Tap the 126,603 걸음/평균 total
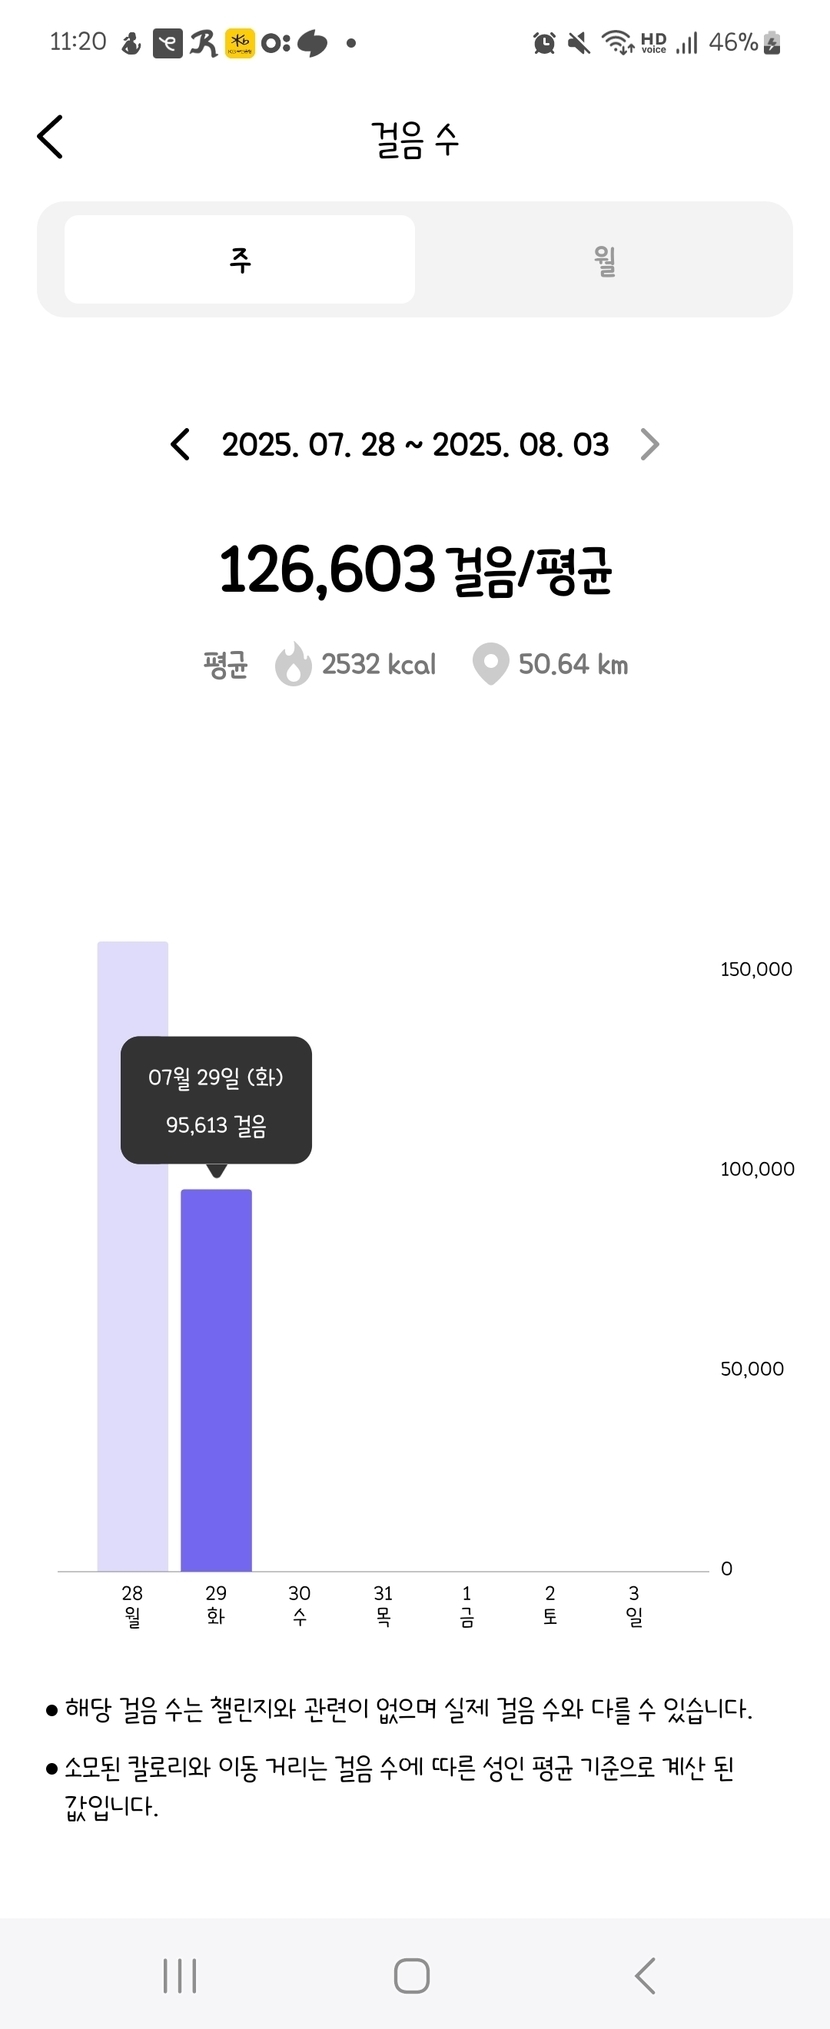 (415, 570)
